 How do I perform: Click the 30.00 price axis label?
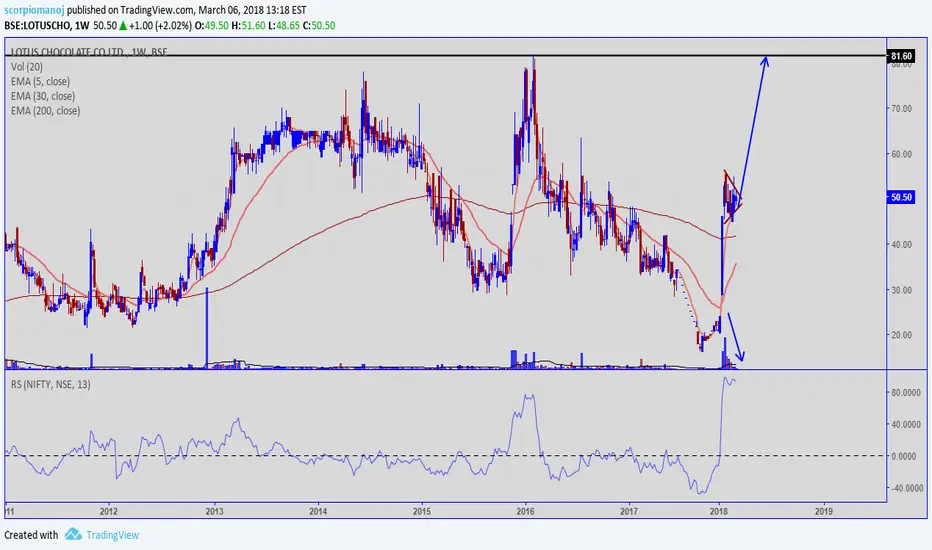(x=901, y=290)
